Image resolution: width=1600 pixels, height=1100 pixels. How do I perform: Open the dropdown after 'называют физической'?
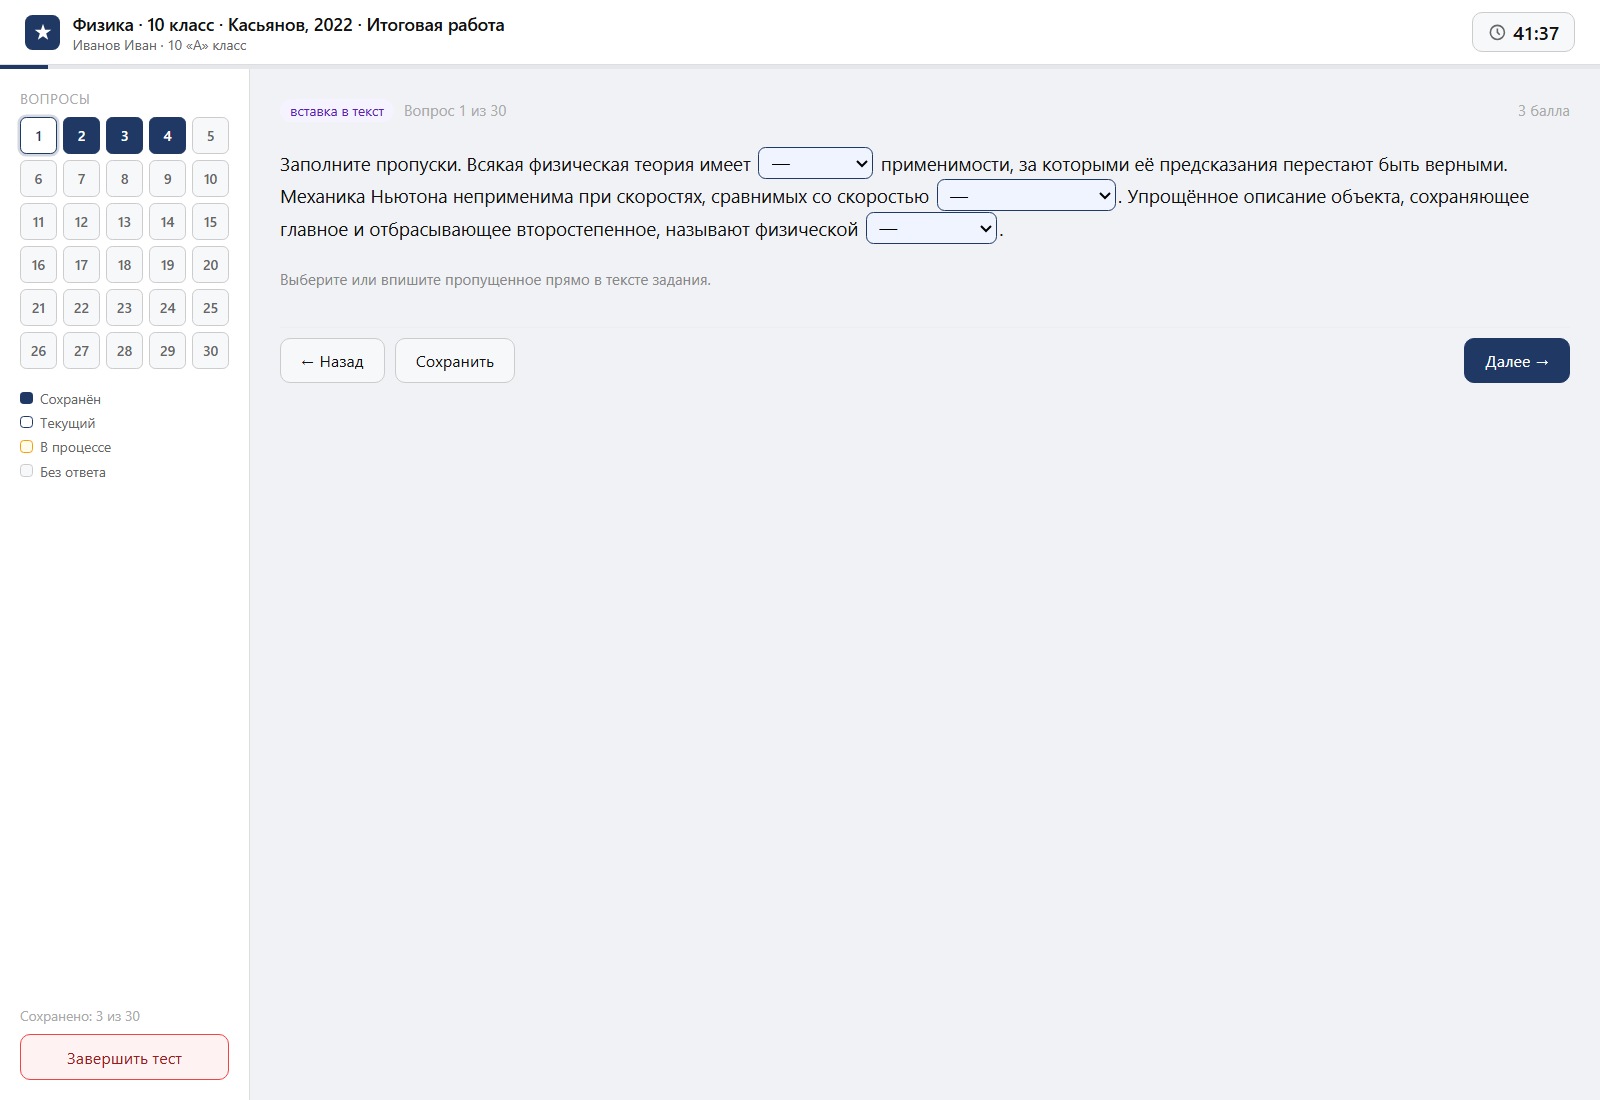[x=931, y=228]
